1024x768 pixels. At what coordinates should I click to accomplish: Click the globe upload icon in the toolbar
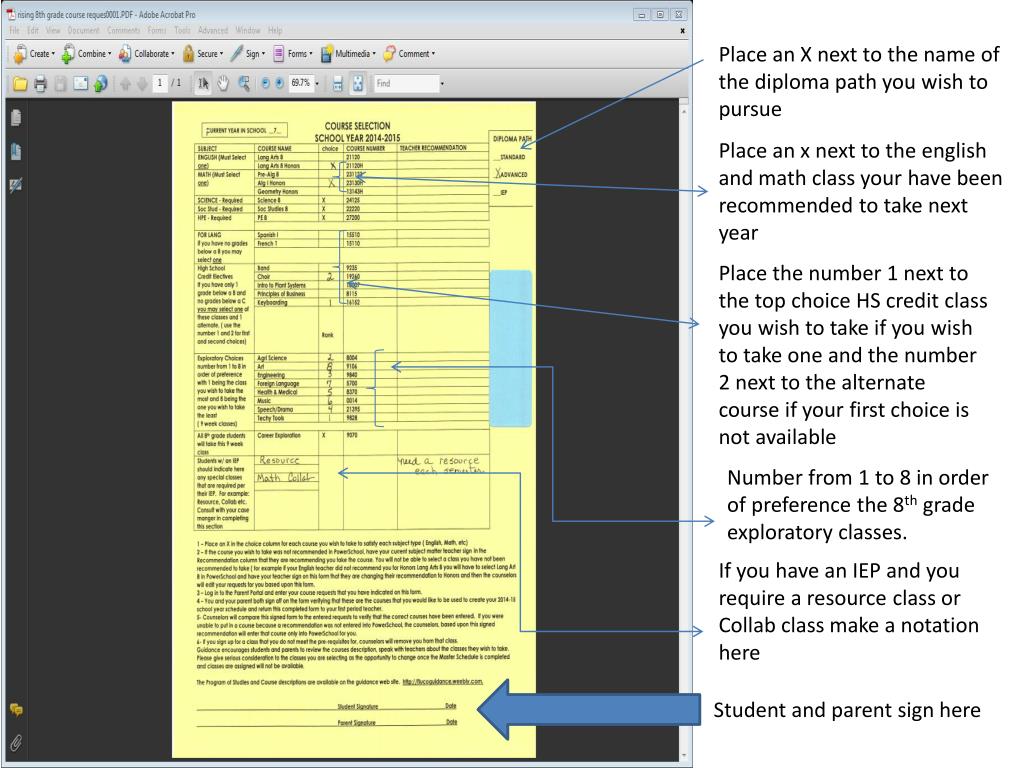point(100,84)
